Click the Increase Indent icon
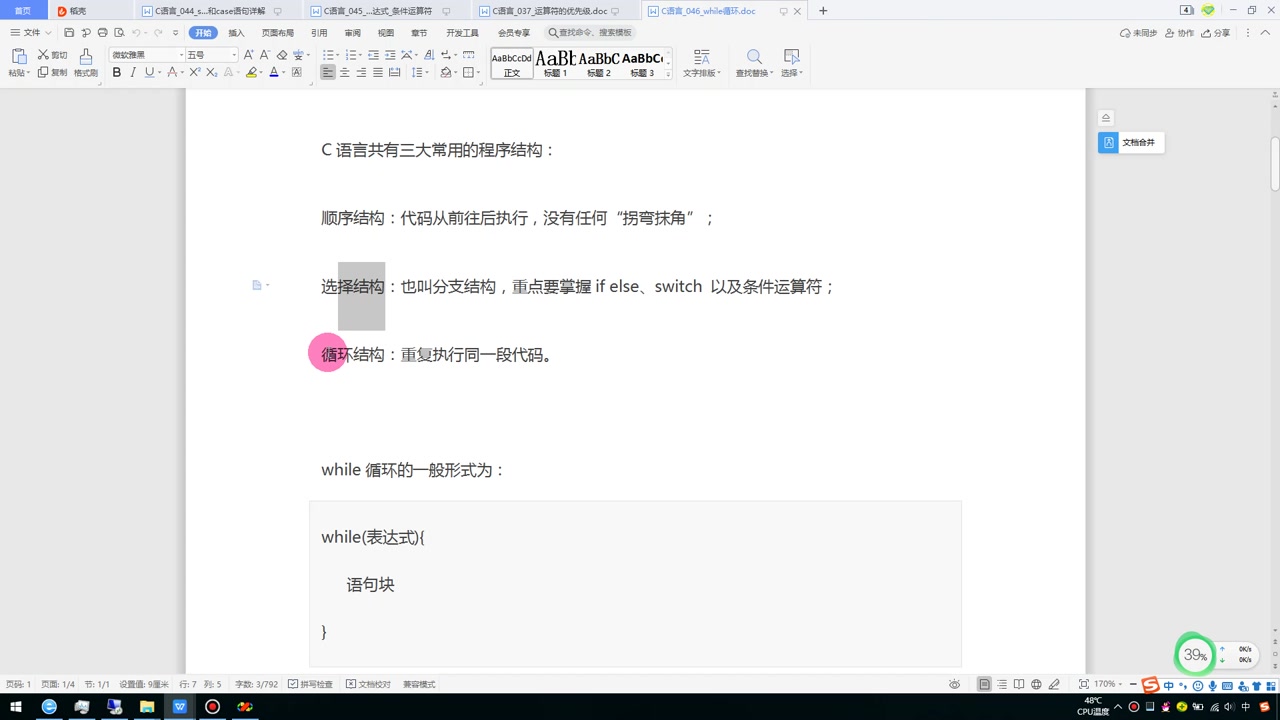Screen dimensions: 1280x720 click(390, 55)
